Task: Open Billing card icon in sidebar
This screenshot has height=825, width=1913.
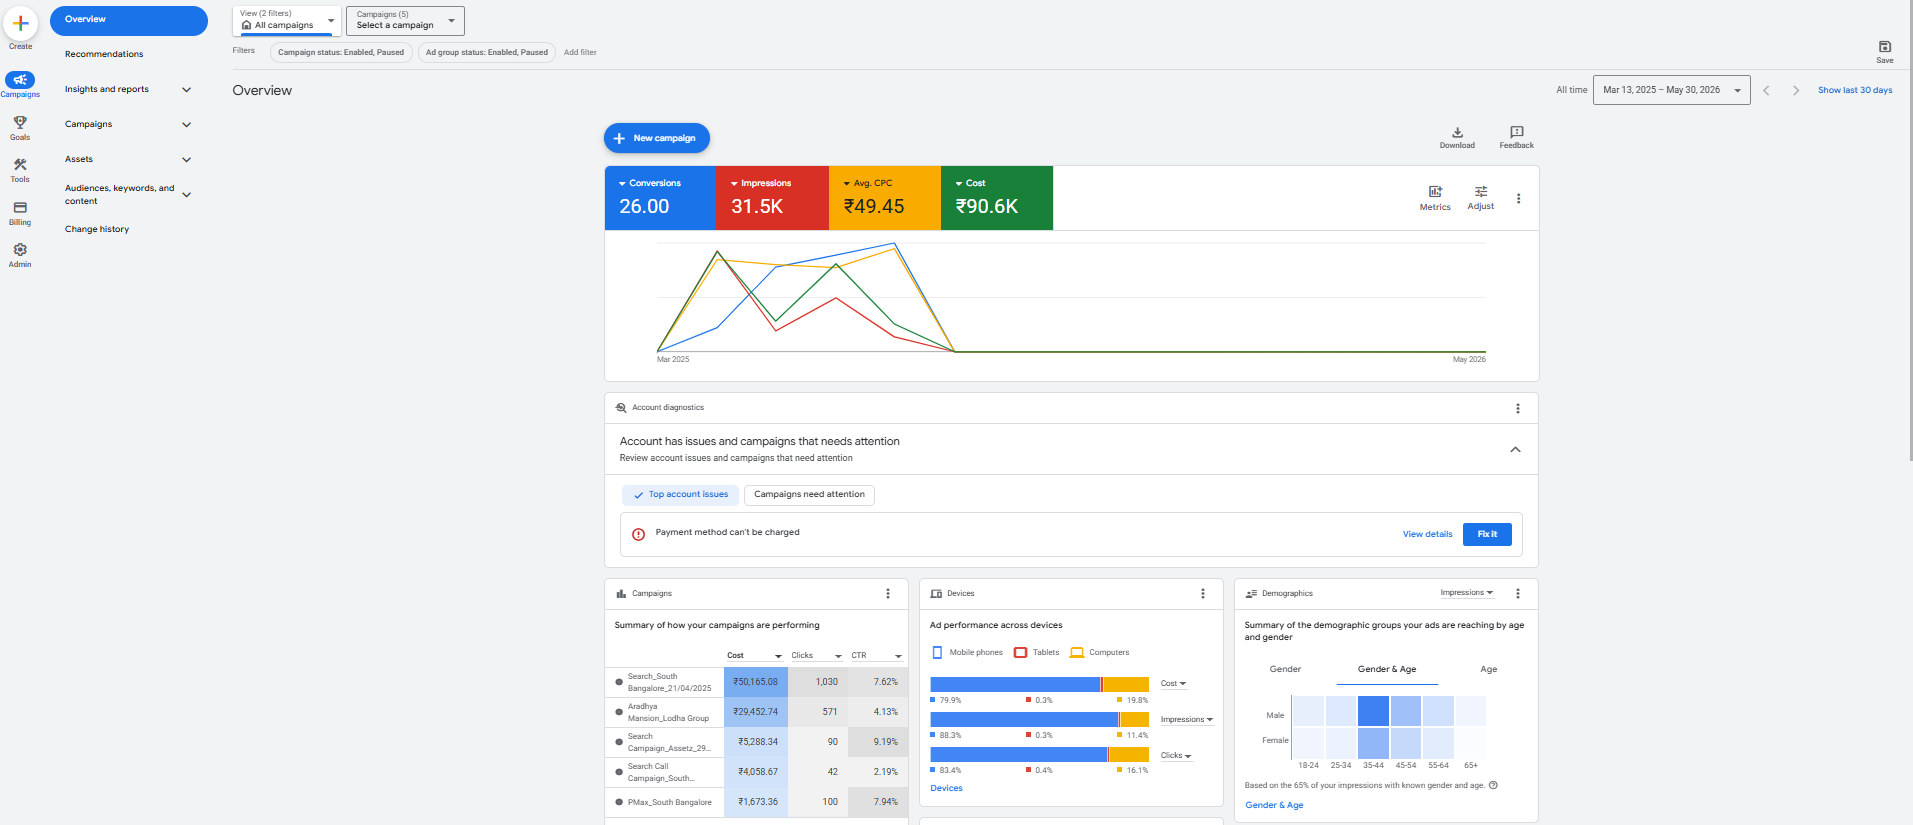Action: [20, 208]
